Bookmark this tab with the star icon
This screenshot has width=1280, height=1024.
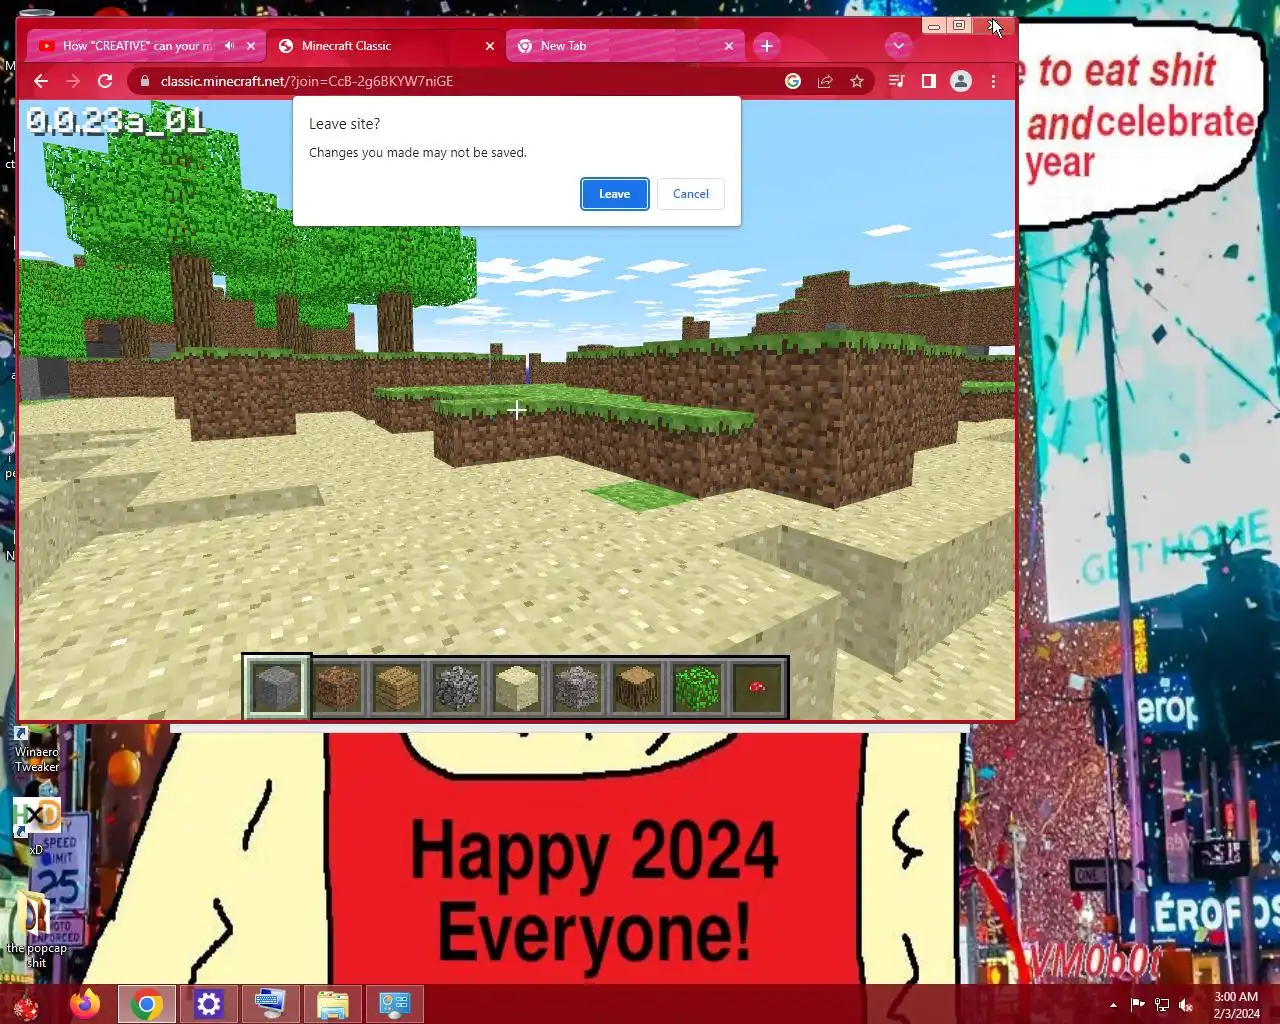point(857,81)
